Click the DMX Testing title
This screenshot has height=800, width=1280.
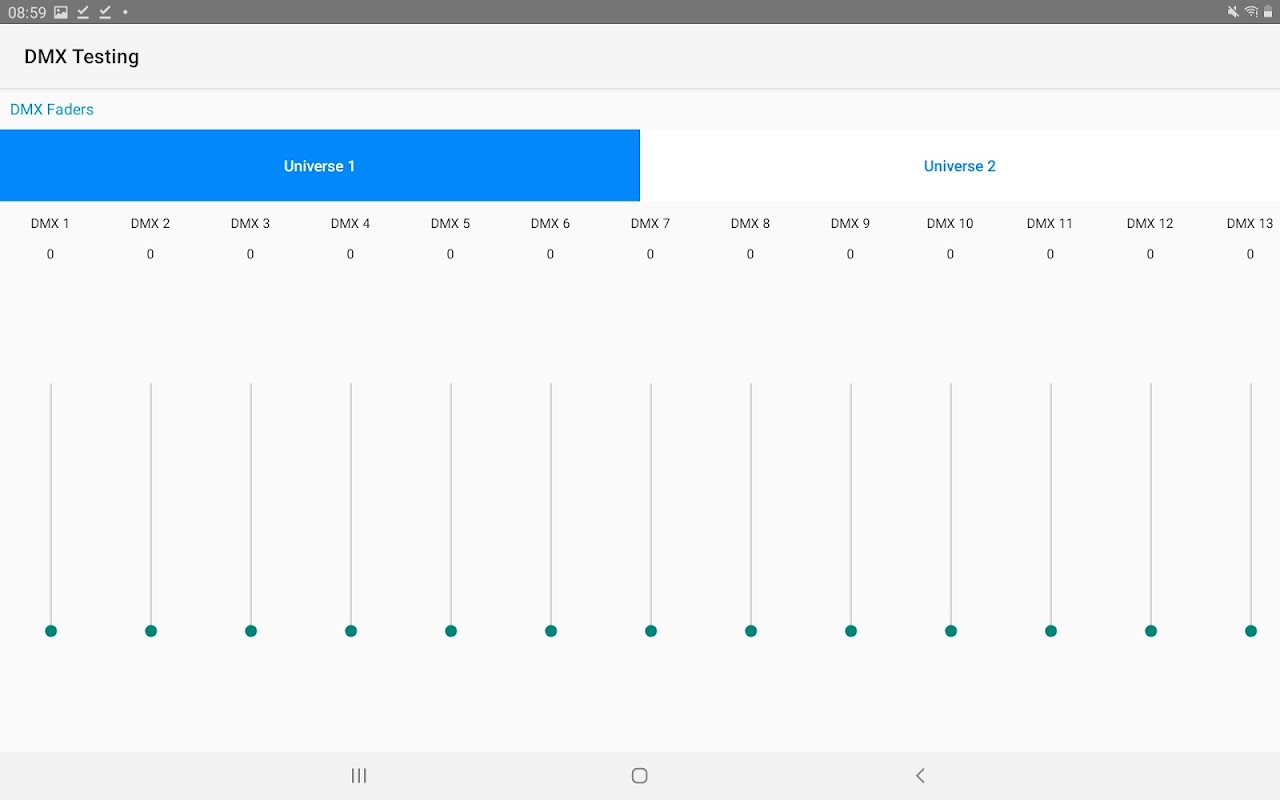(x=82, y=57)
